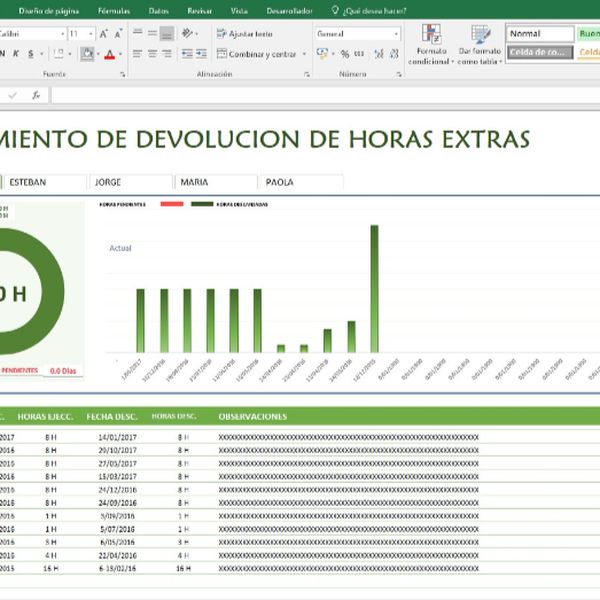Click the increase decimal icon
The height and width of the screenshot is (600, 600).
(x=378, y=54)
